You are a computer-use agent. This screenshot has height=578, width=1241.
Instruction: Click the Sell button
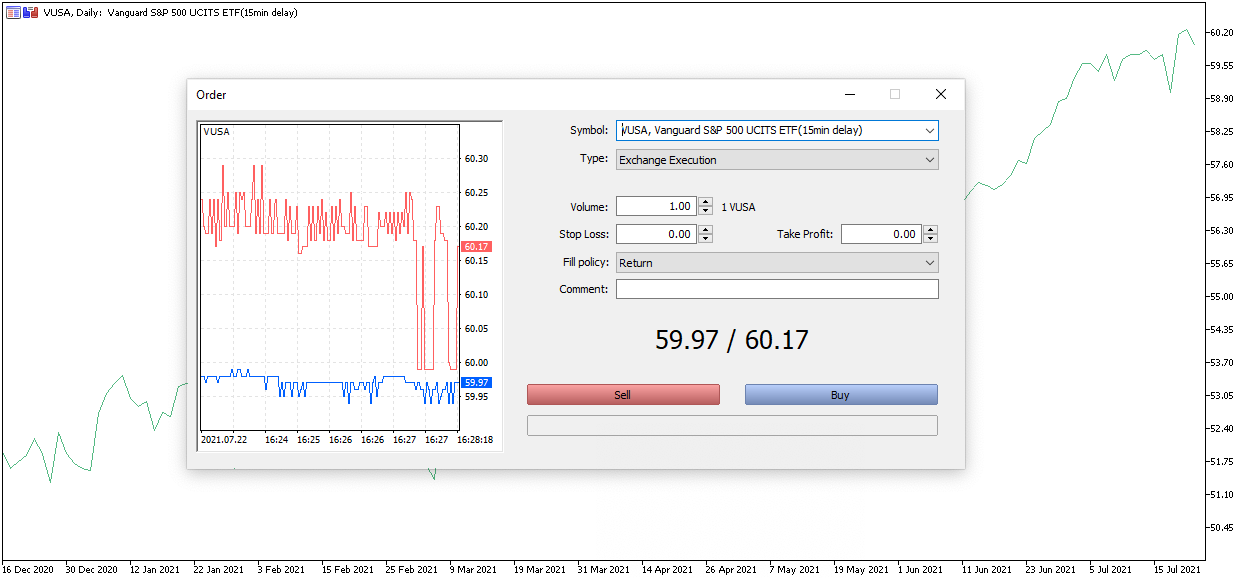[x=623, y=395]
